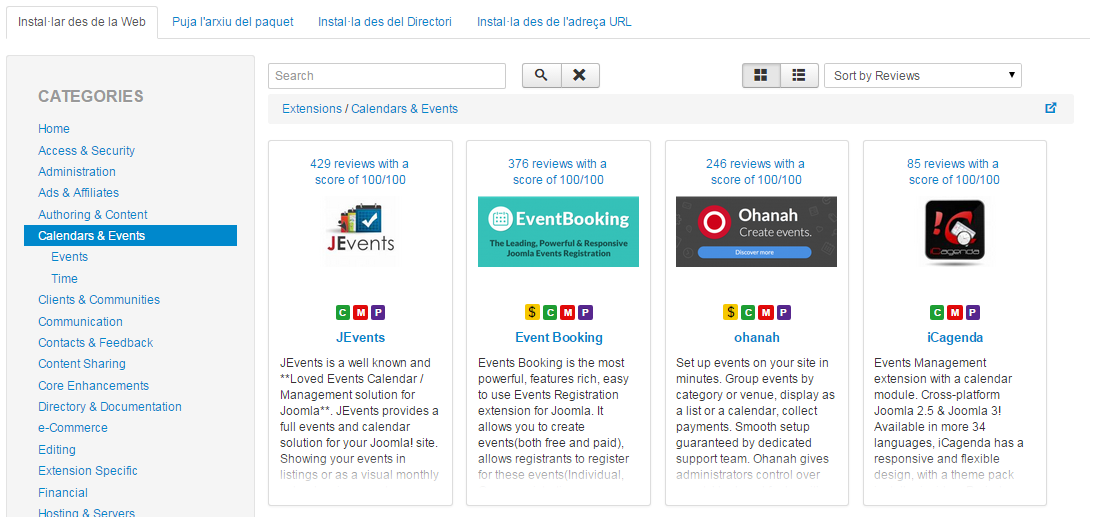
Task: Click the green C component badge under iCagenda
Action: pyautogui.click(x=937, y=312)
